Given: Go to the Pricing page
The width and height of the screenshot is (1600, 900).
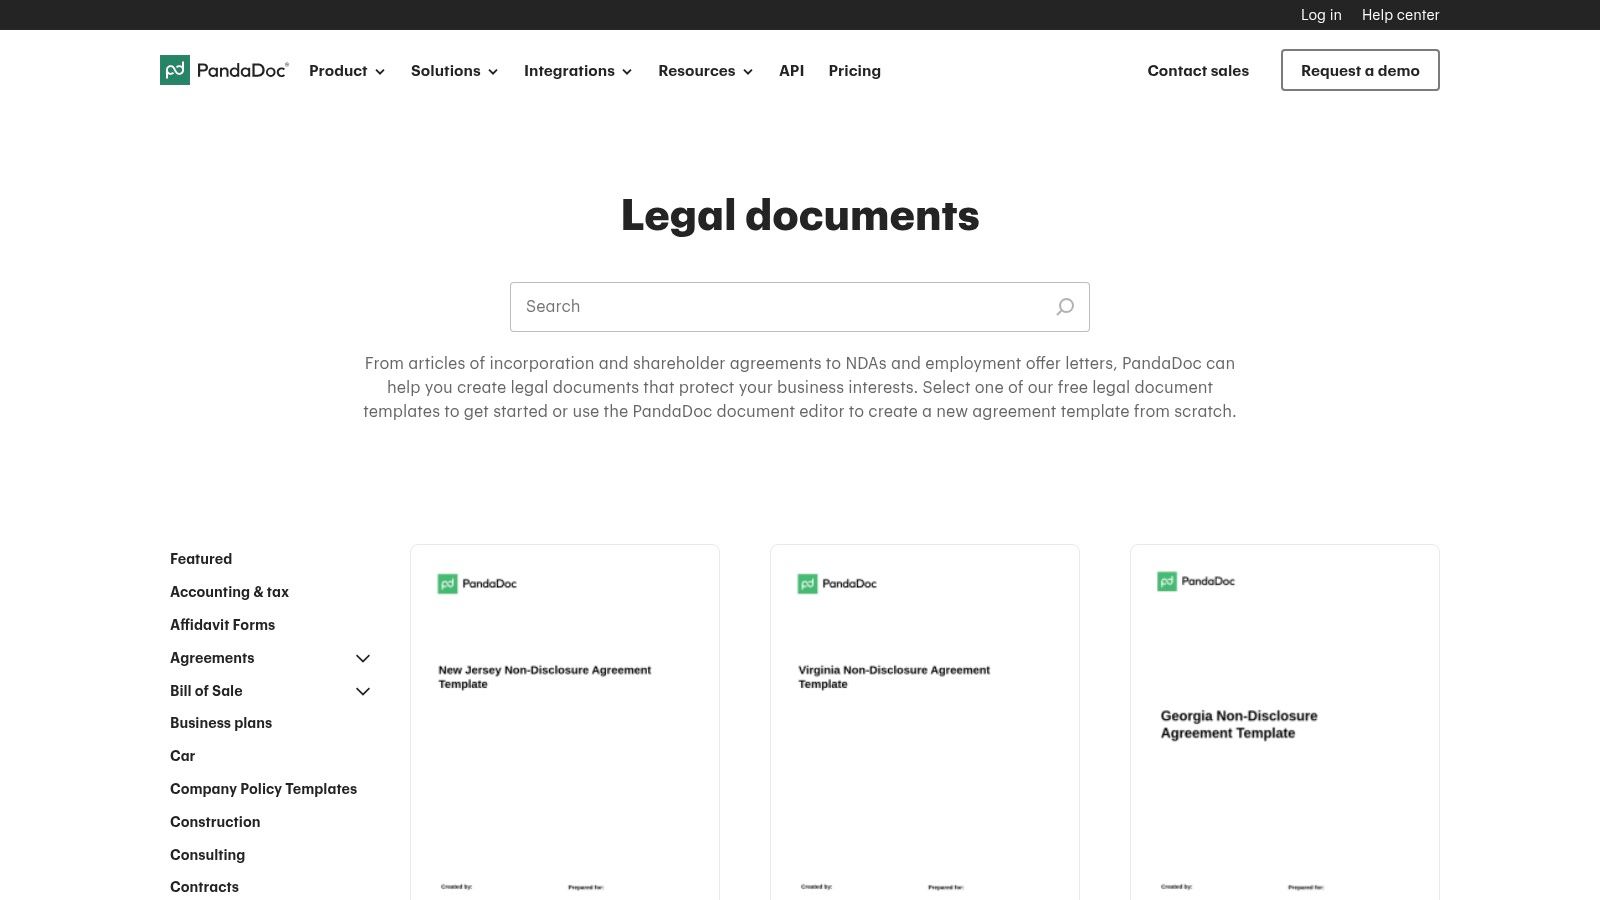Looking at the screenshot, I should click(x=855, y=71).
